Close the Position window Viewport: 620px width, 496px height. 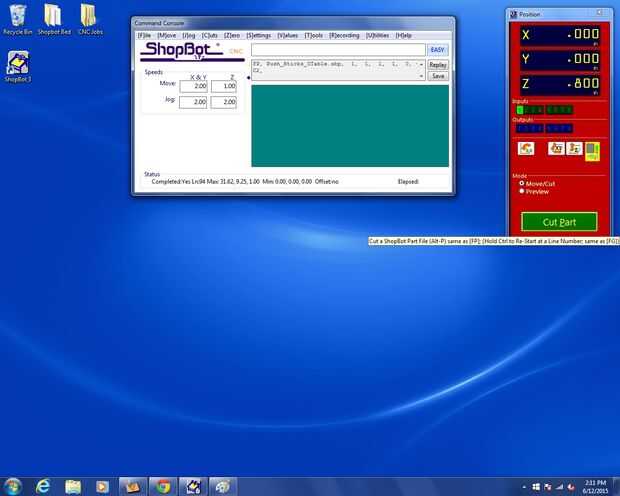(x=600, y=13)
